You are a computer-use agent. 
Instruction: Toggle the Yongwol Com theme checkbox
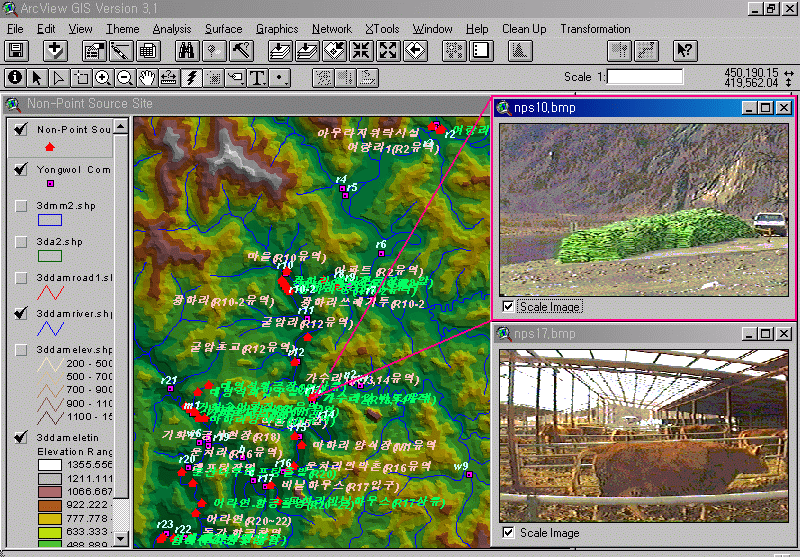[x=21, y=169]
